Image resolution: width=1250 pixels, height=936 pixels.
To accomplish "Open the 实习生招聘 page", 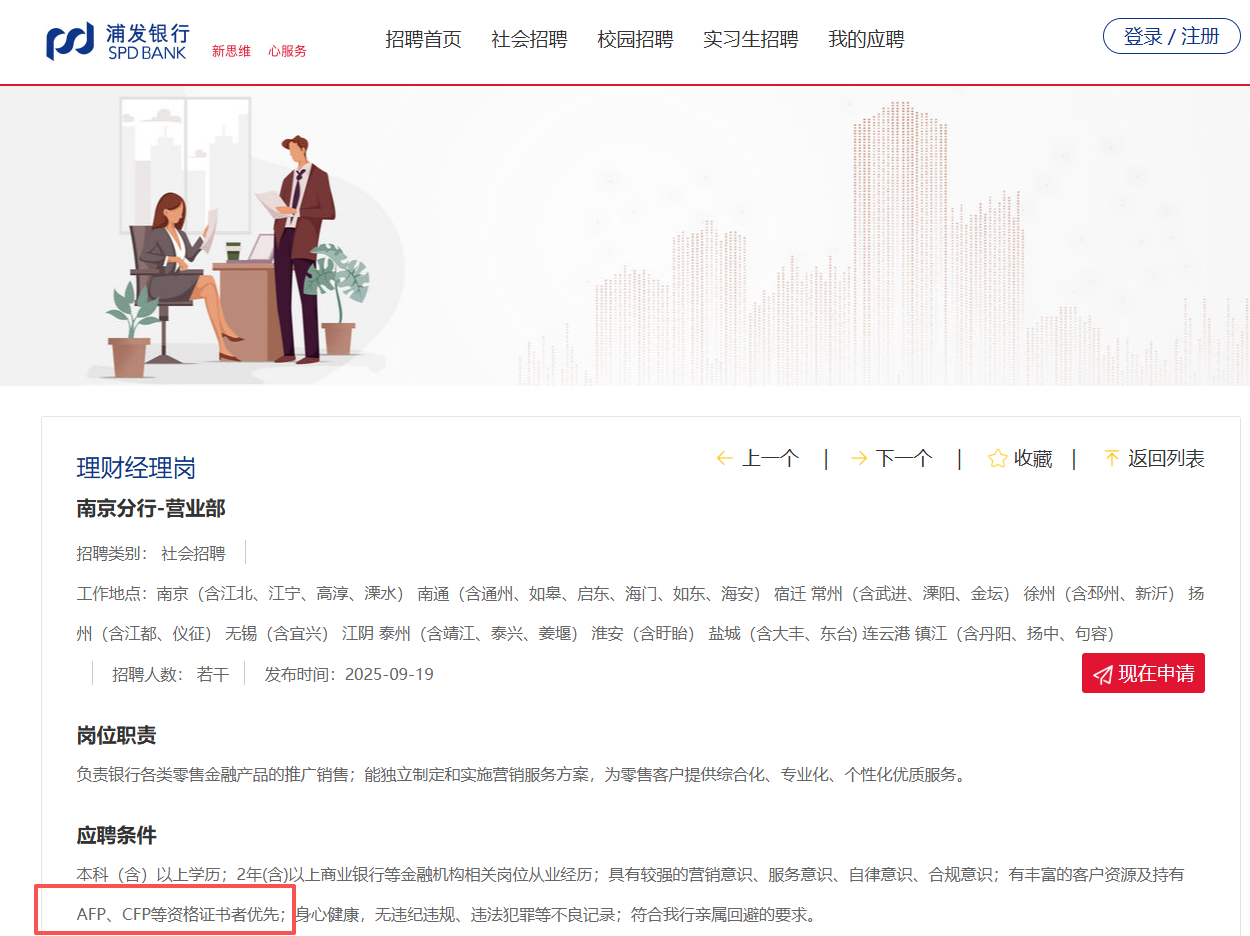I will click(750, 39).
